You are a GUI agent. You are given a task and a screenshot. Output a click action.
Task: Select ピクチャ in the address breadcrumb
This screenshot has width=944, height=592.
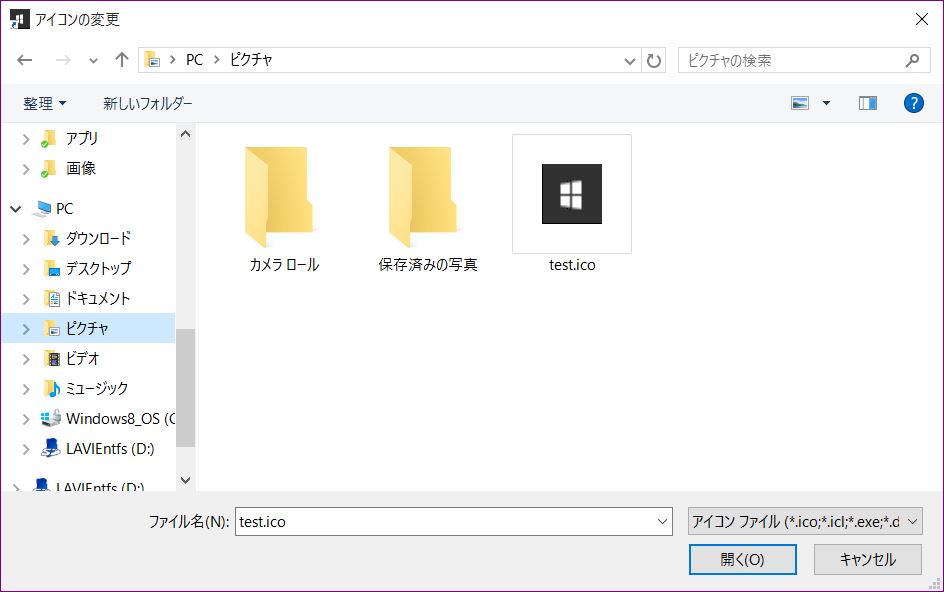pos(251,60)
